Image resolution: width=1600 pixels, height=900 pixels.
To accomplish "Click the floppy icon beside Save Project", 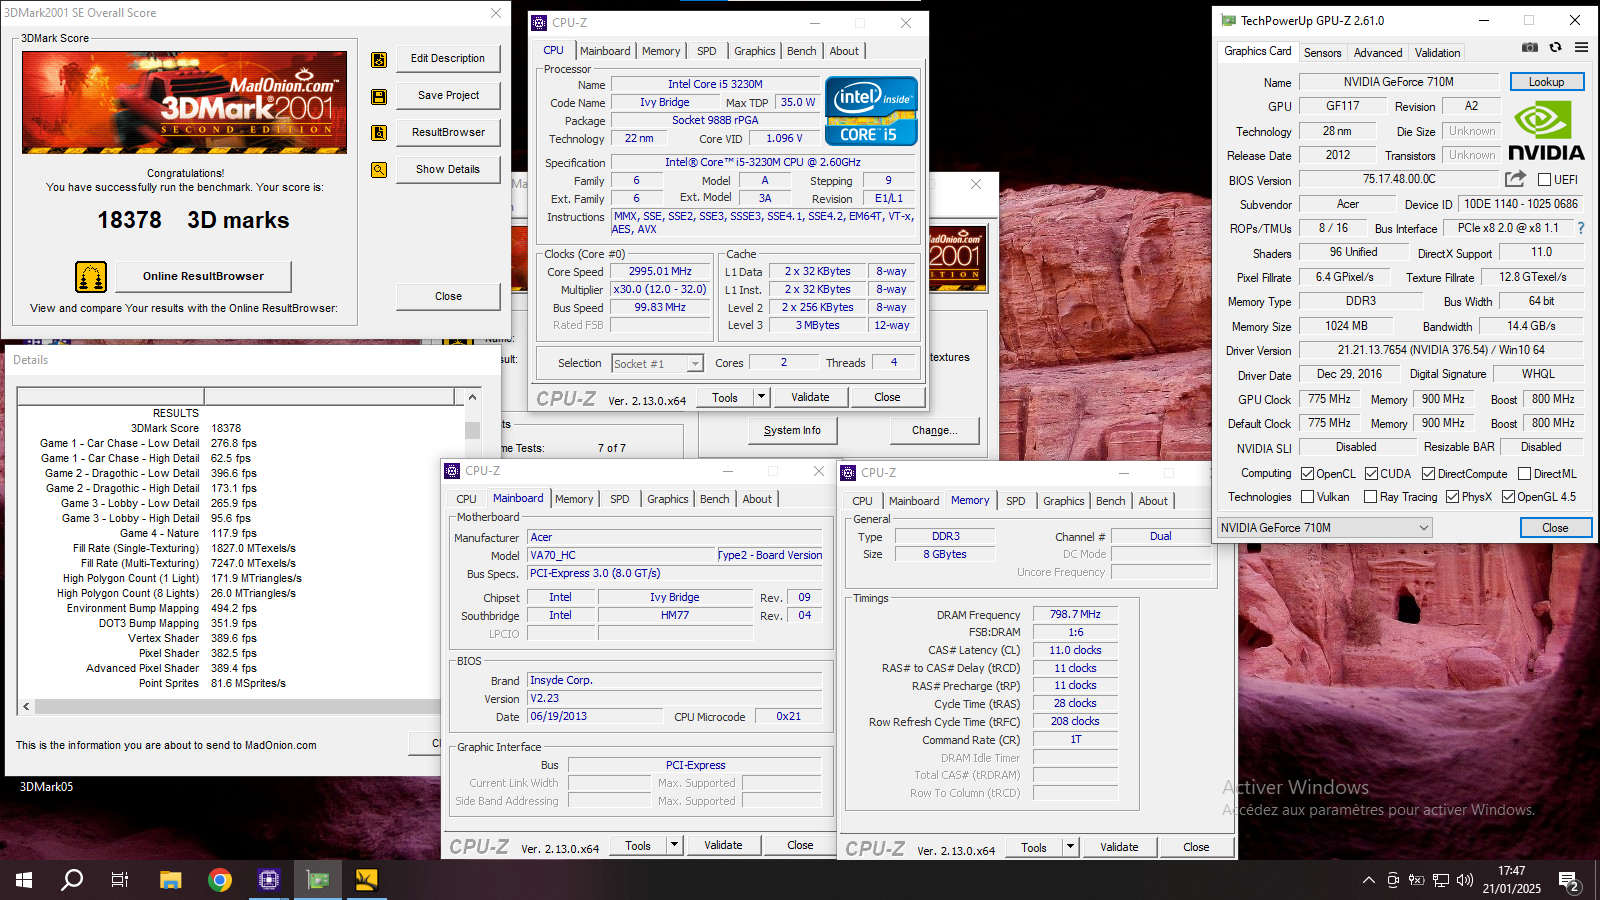I will click(x=379, y=97).
